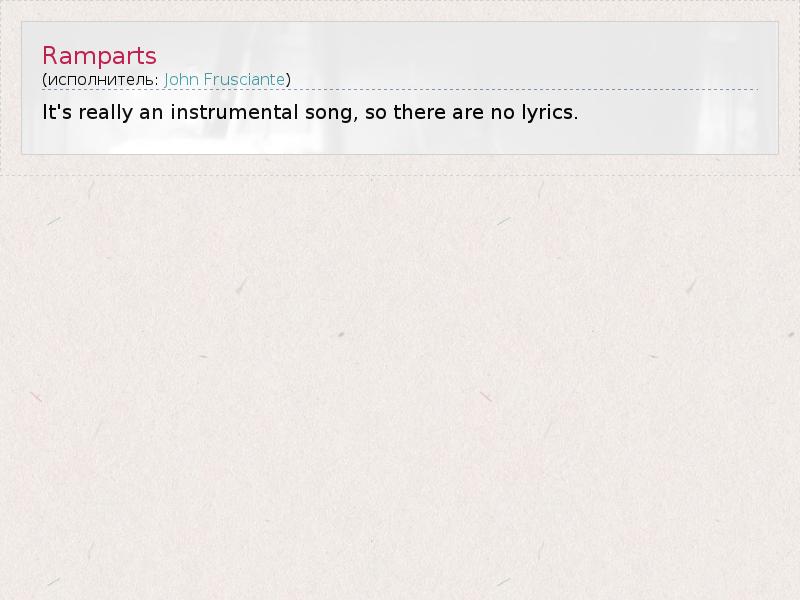
Task: Click the empty area right of Ramparts title
Action: (450, 55)
